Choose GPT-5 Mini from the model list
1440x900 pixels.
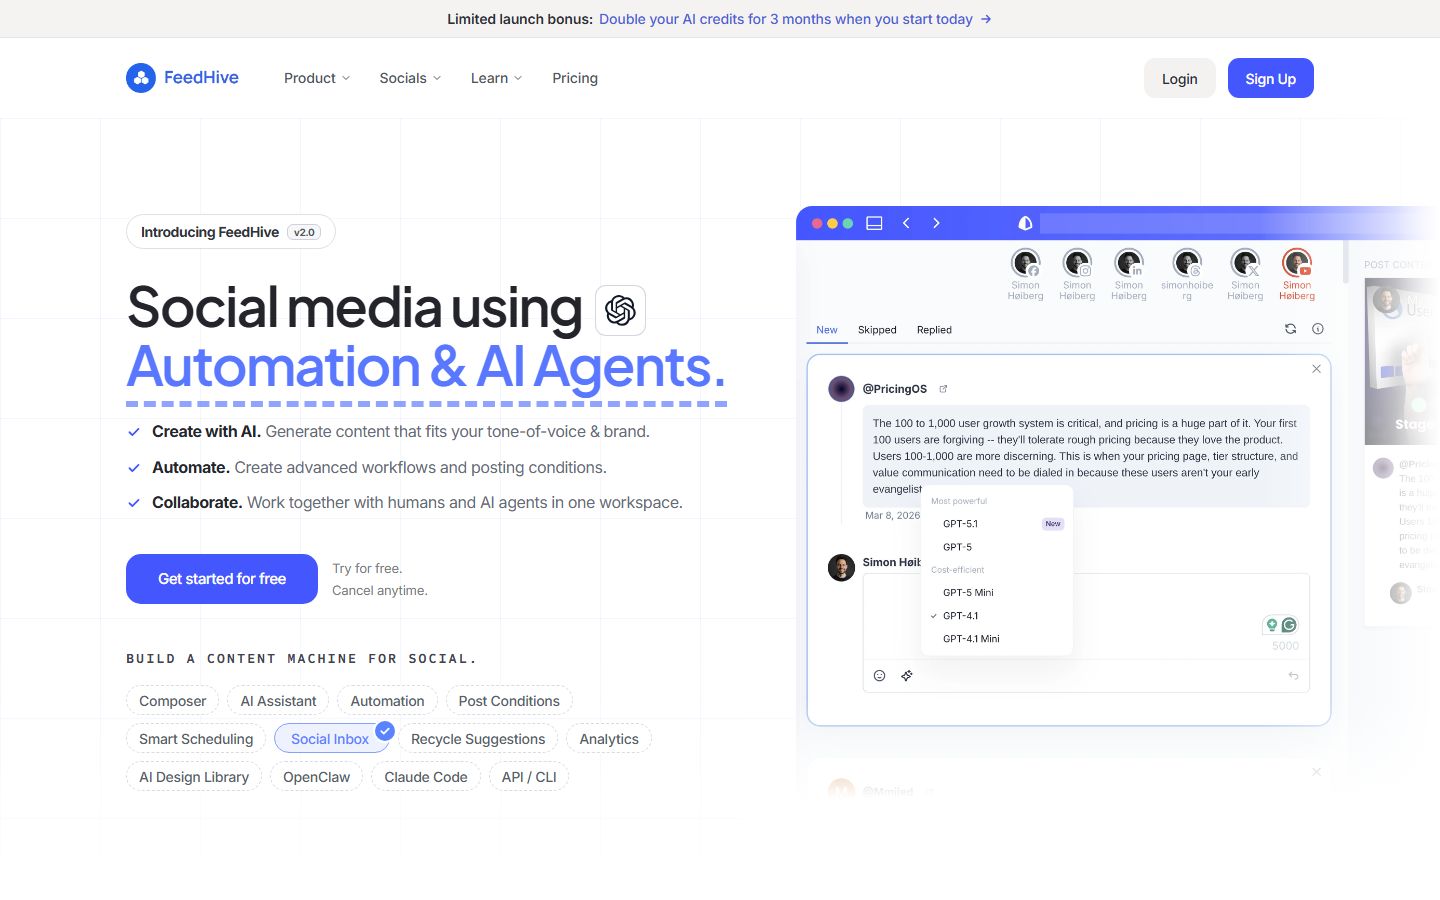tap(997, 593)
